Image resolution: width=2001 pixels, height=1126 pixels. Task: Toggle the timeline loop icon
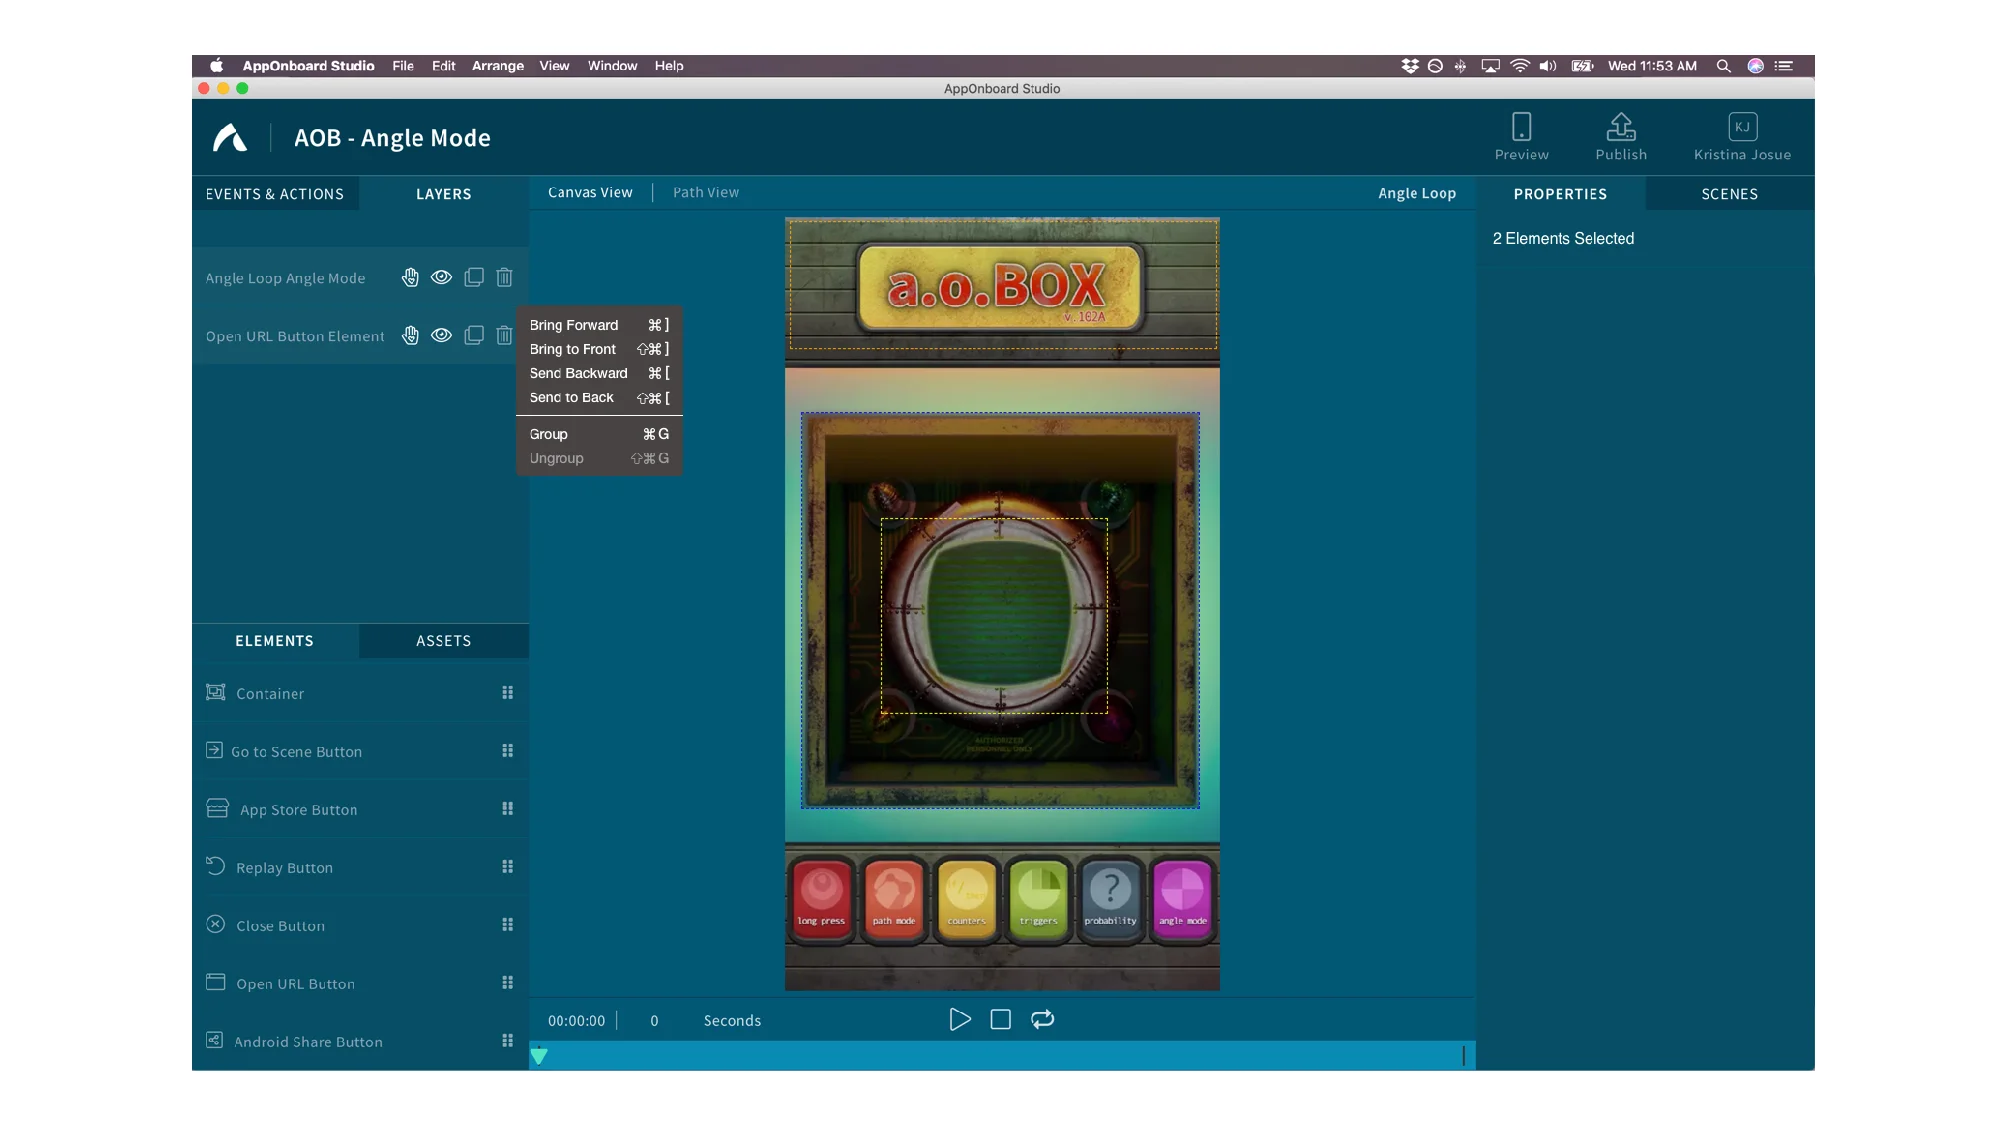(1042, 1019)
